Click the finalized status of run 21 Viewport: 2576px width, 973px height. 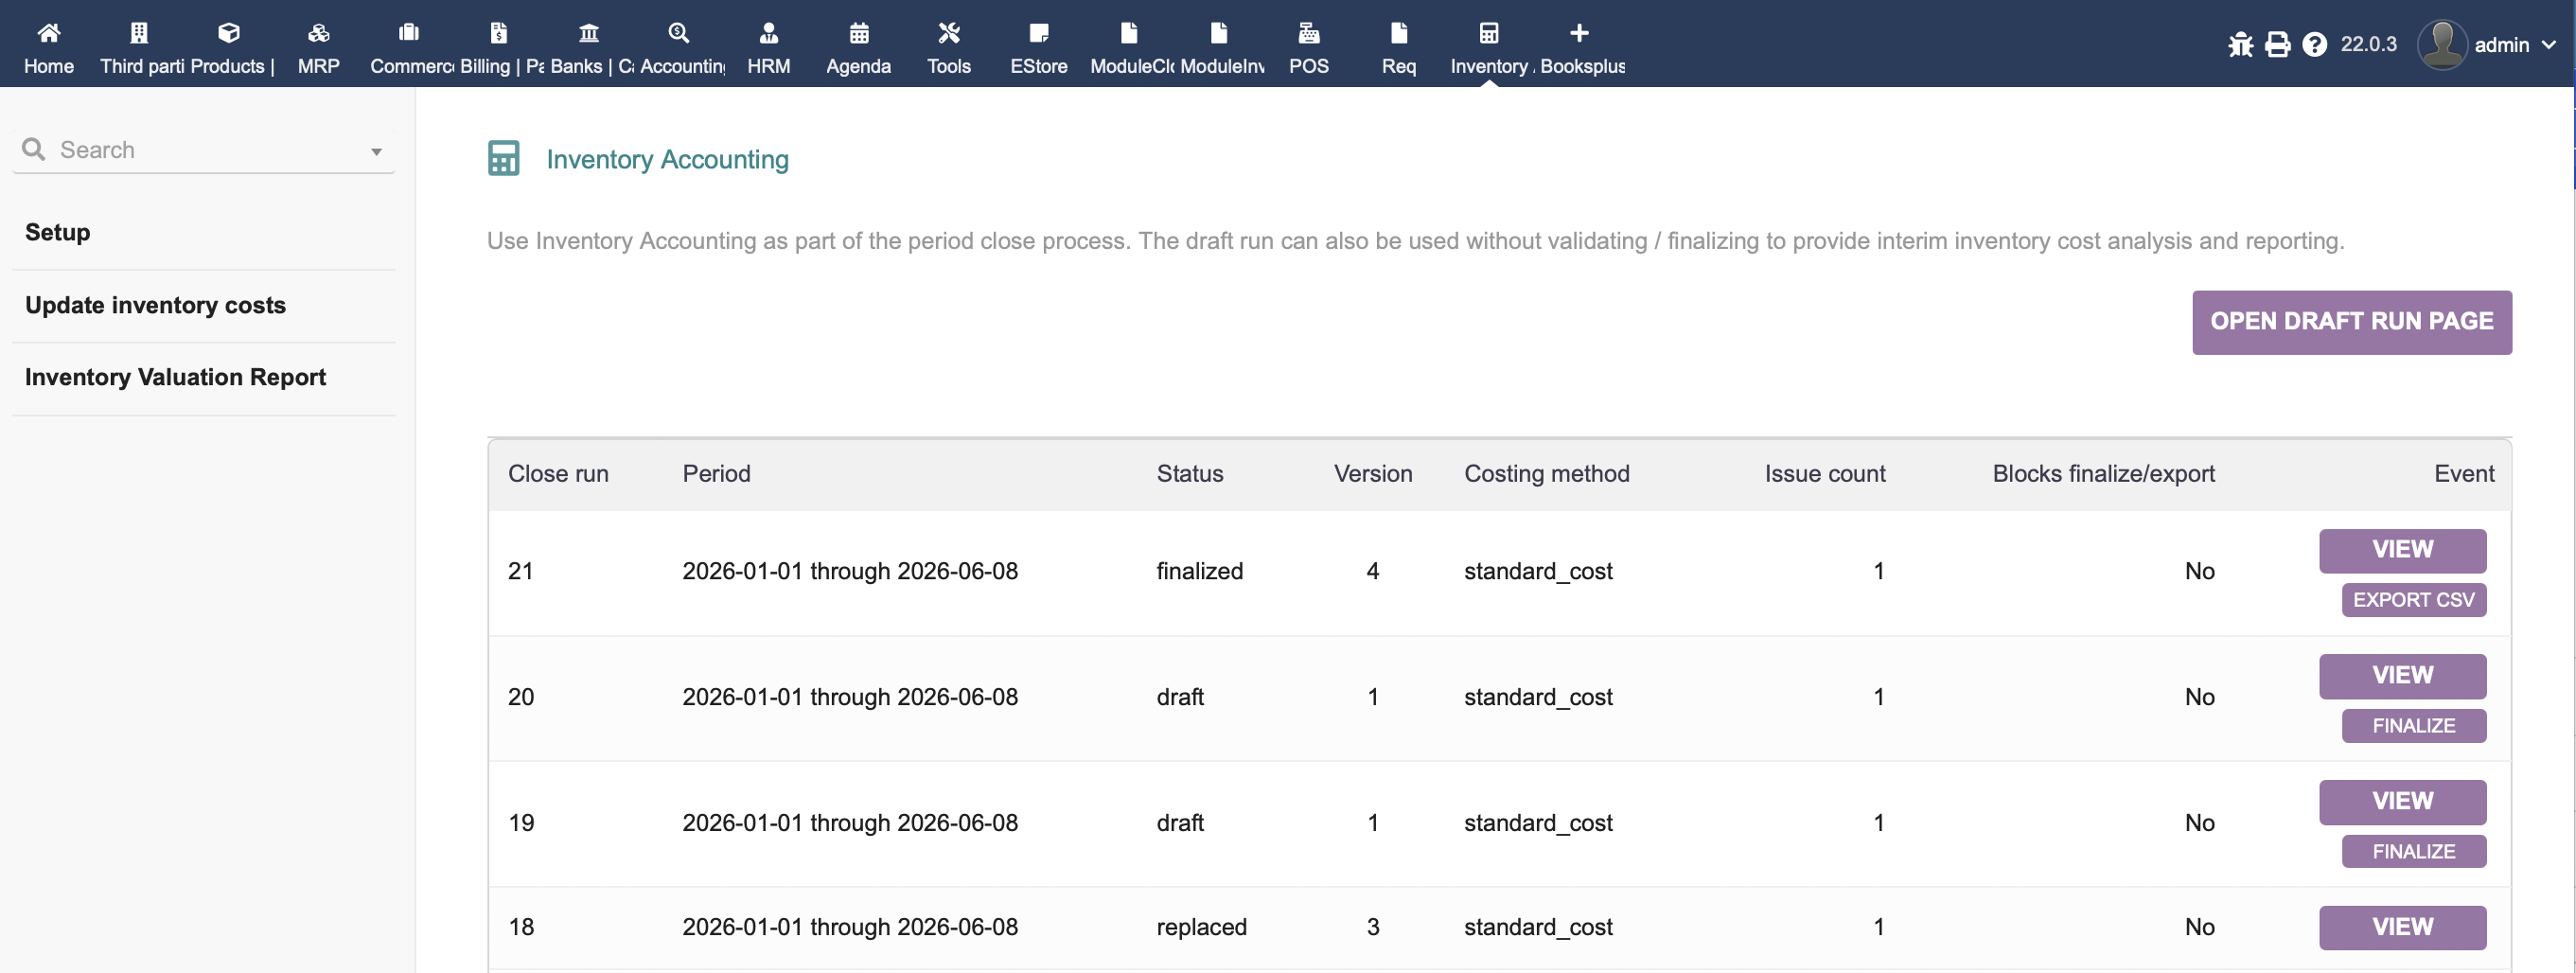click(x=1200, y=571)
